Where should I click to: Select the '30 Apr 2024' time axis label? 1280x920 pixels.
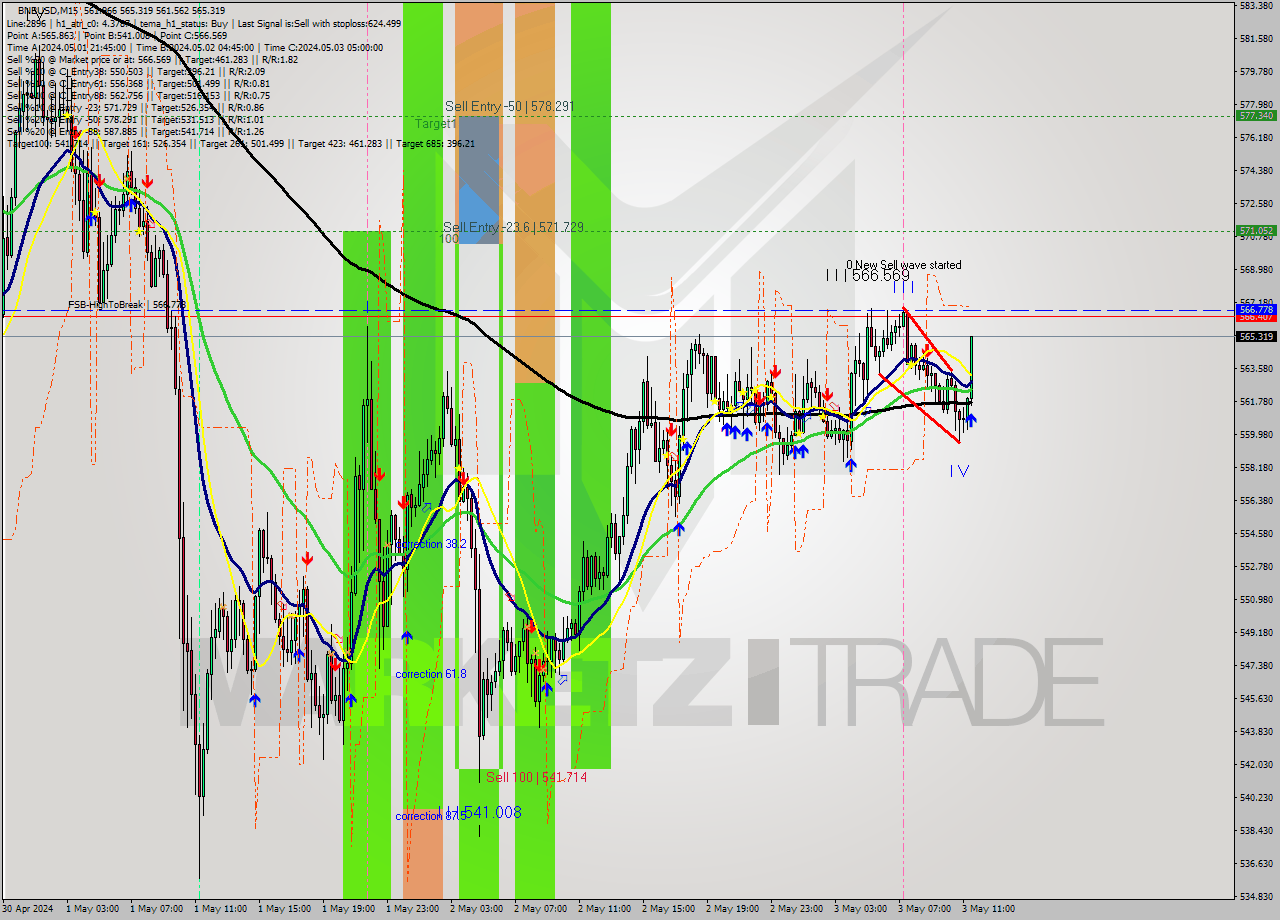point(28,909)
